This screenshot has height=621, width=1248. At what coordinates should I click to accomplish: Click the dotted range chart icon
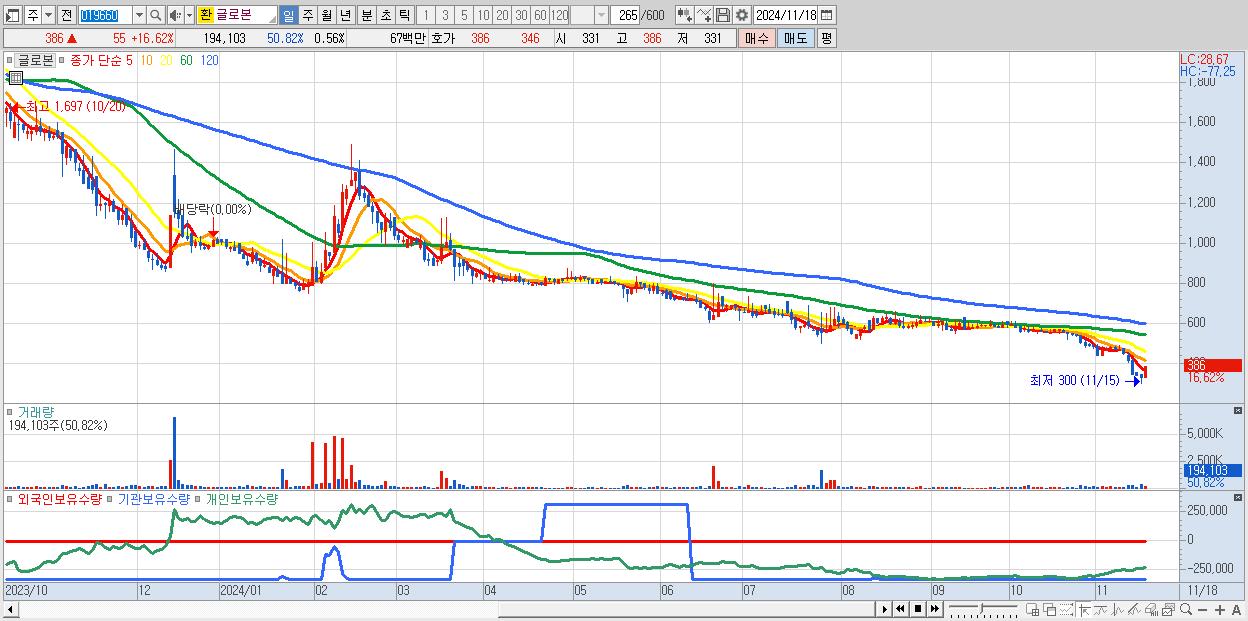pos(1067,610)
